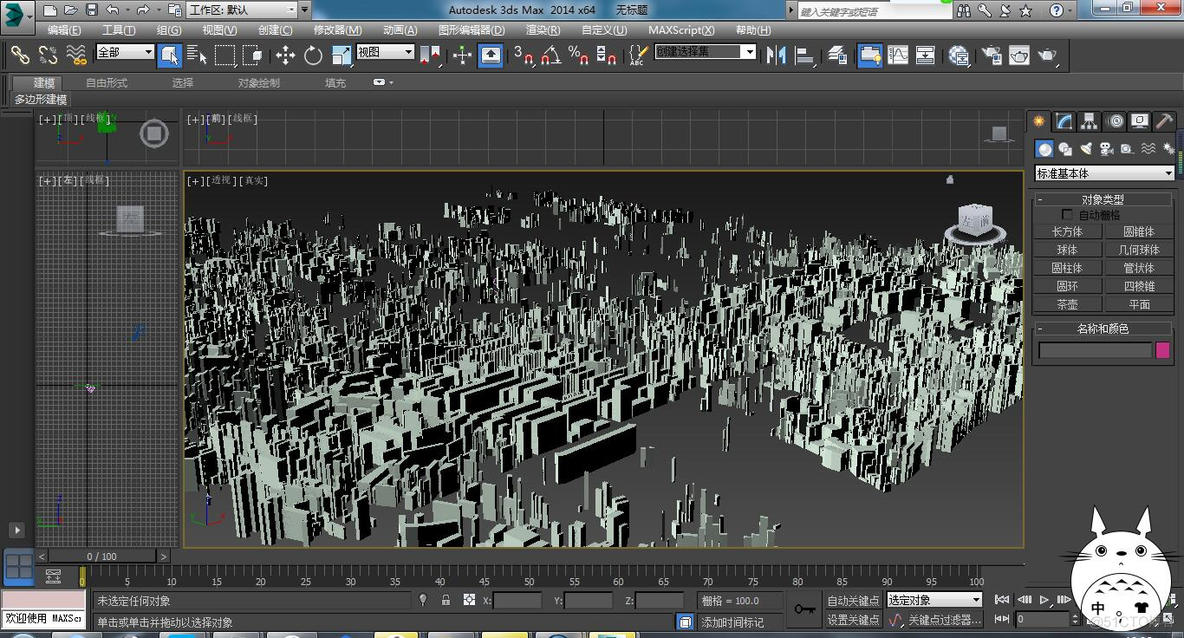
Task: Select the Link objects tool
Action: (20, 55)
